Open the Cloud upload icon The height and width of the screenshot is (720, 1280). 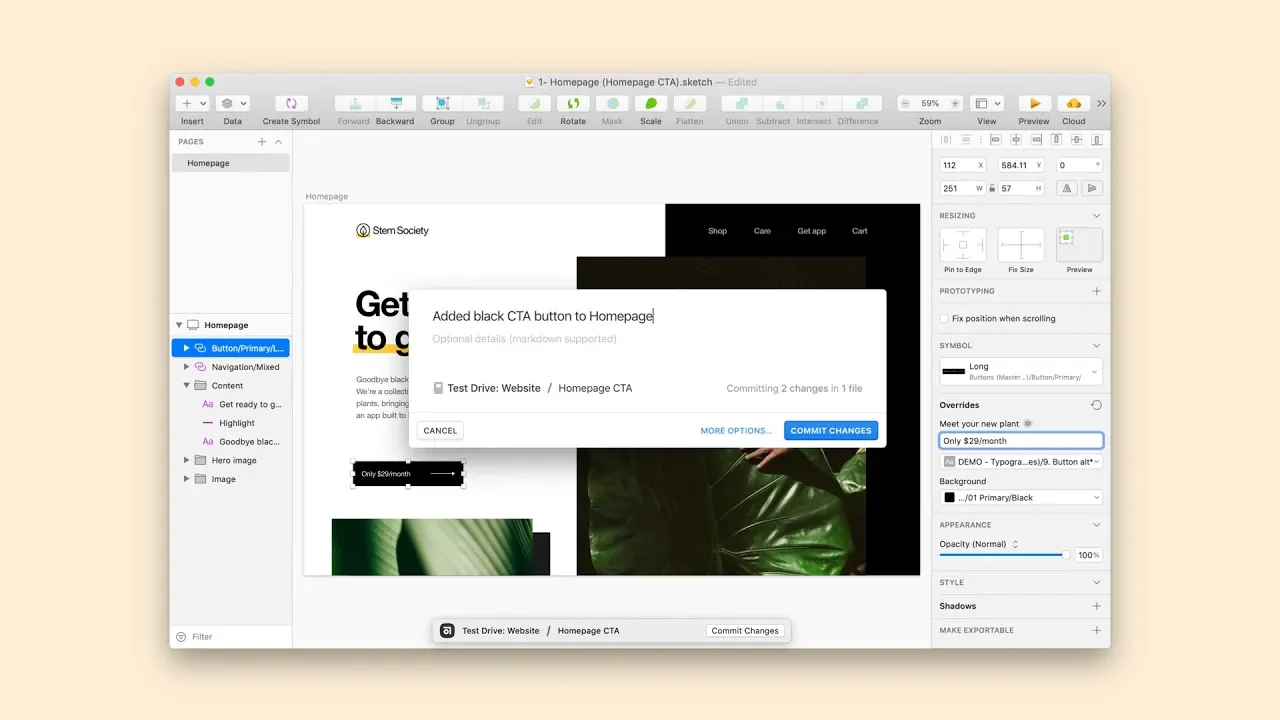click(1074, 103)
